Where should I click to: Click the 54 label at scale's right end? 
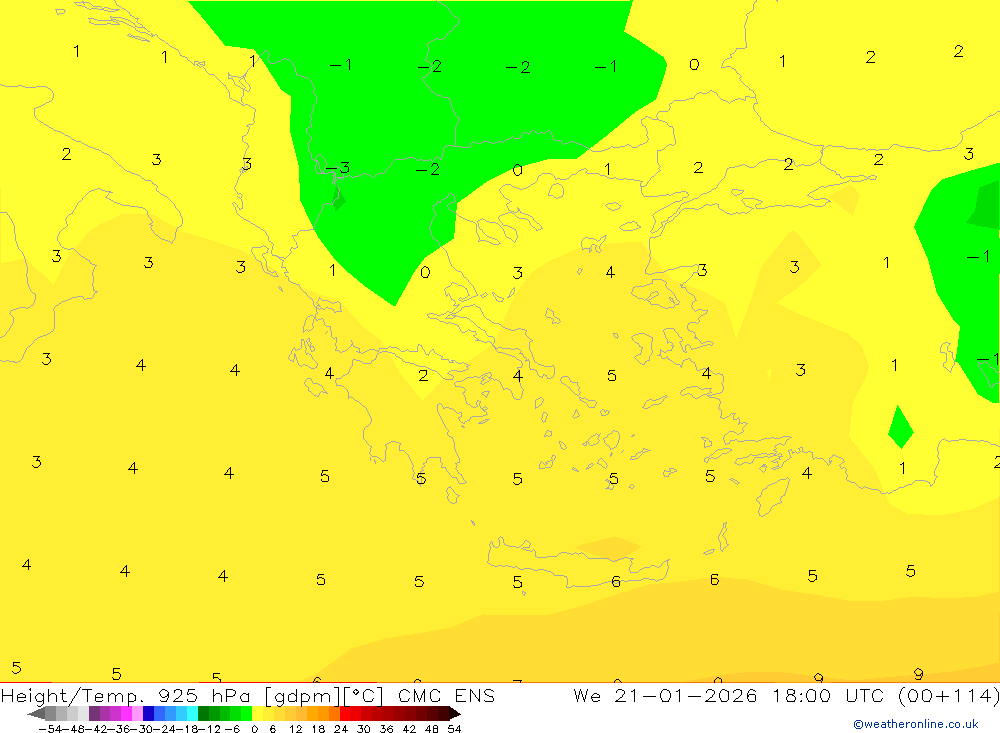click(x=454, y=729)
